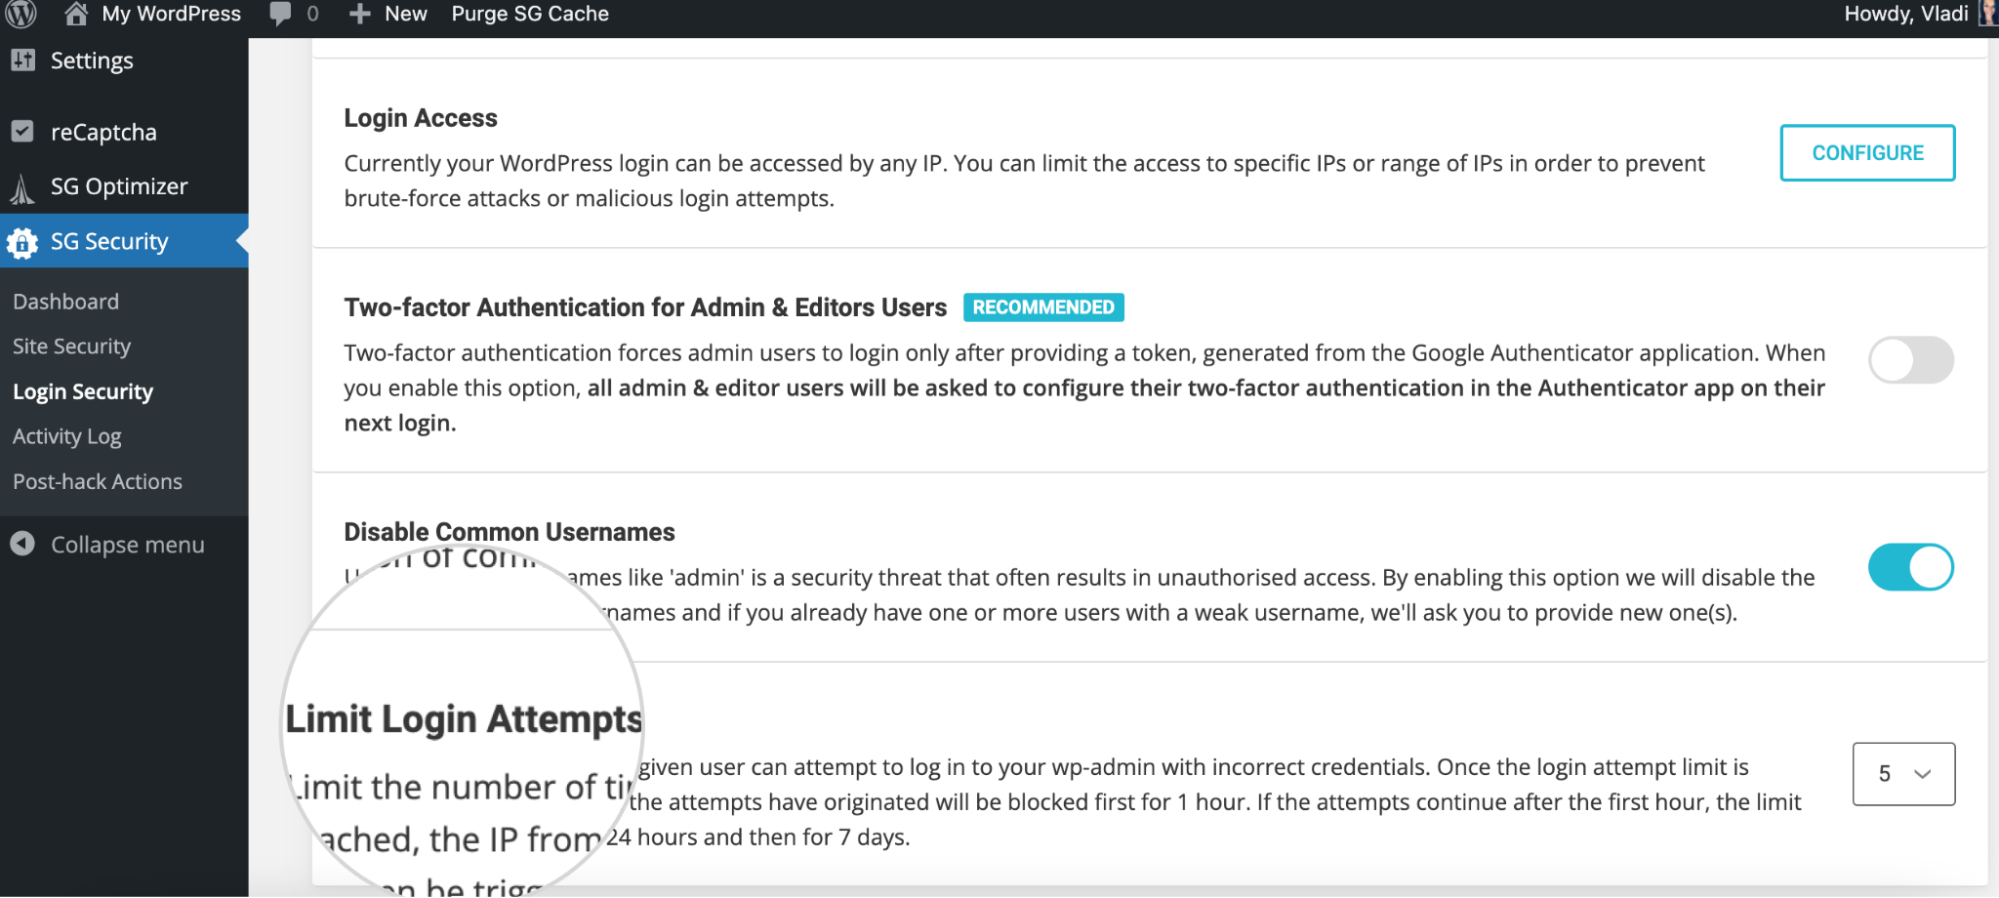Click the CONFIGURE button for Login Access
The width and height of the screenshot is (1999, 898).
1867,153
